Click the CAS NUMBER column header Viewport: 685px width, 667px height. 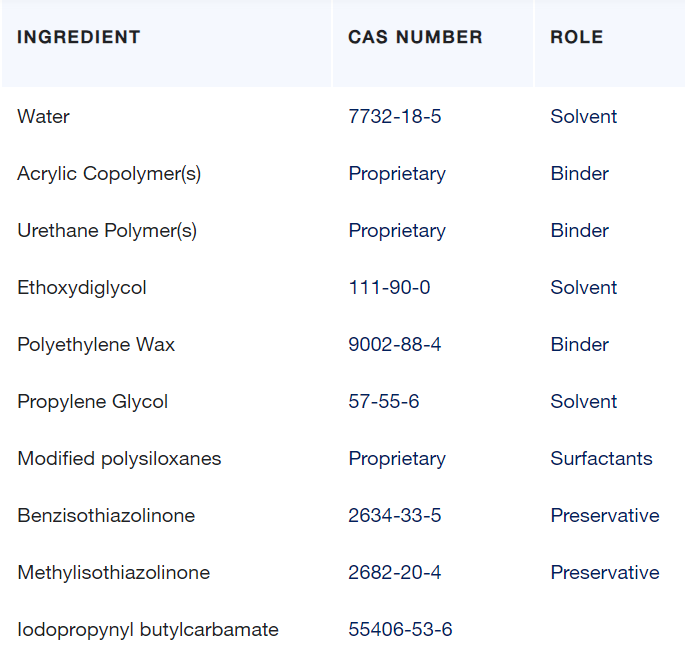(415, 38)
